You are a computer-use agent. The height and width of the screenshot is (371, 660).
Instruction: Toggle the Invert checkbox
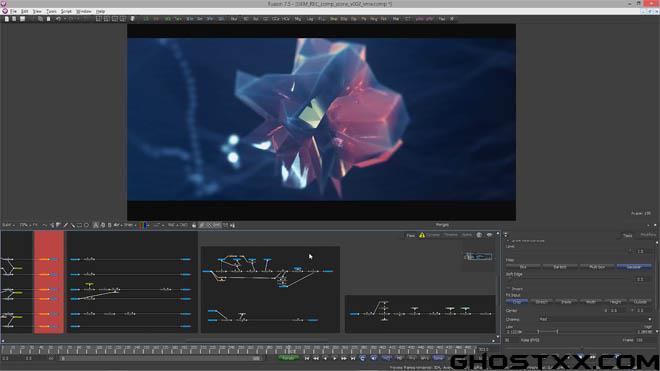508,288
